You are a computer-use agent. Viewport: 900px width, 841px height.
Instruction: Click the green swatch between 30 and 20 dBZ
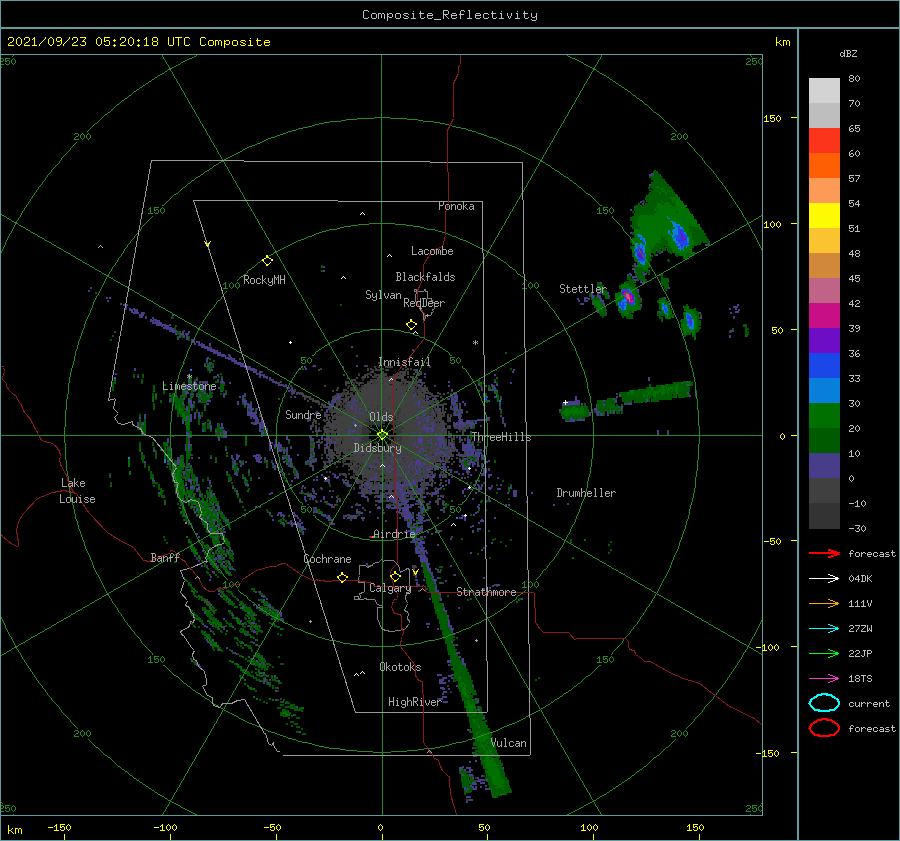[x=824, y=416]
